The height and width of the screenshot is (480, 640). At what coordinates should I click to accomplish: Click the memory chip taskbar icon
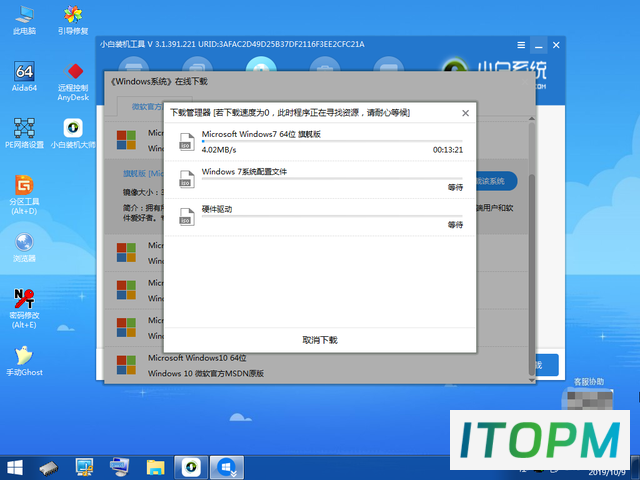49,468
